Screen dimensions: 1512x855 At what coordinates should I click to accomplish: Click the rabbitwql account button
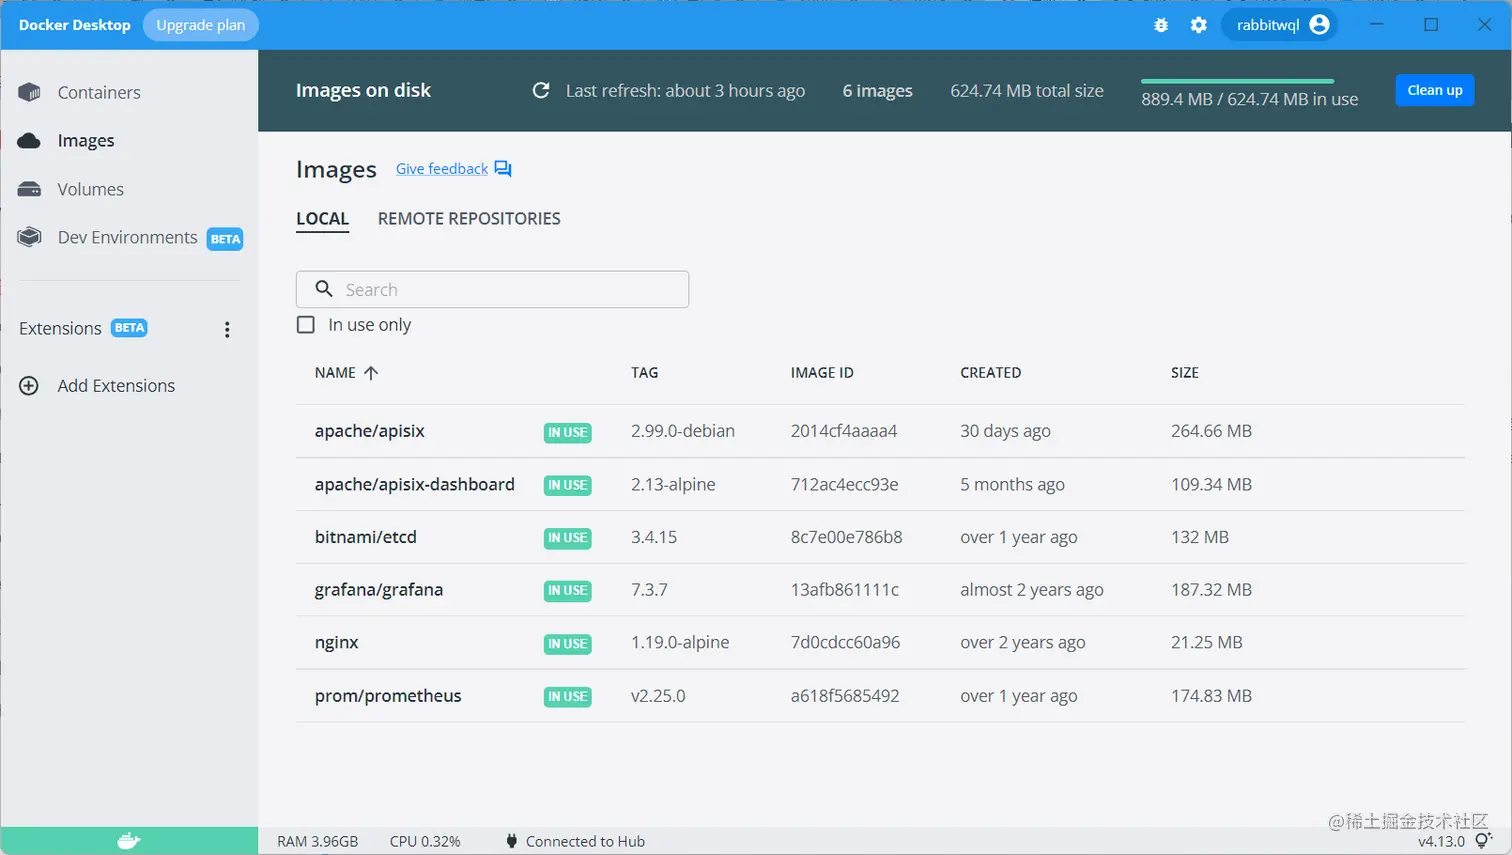pyautogui.click(x=1279, y=25)
